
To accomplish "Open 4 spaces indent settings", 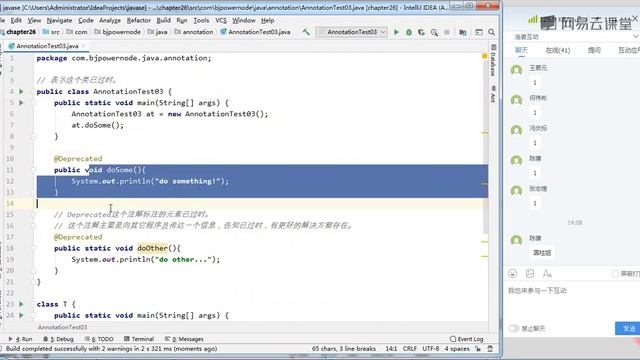I will pyautogui.click(x=457, y=349).
